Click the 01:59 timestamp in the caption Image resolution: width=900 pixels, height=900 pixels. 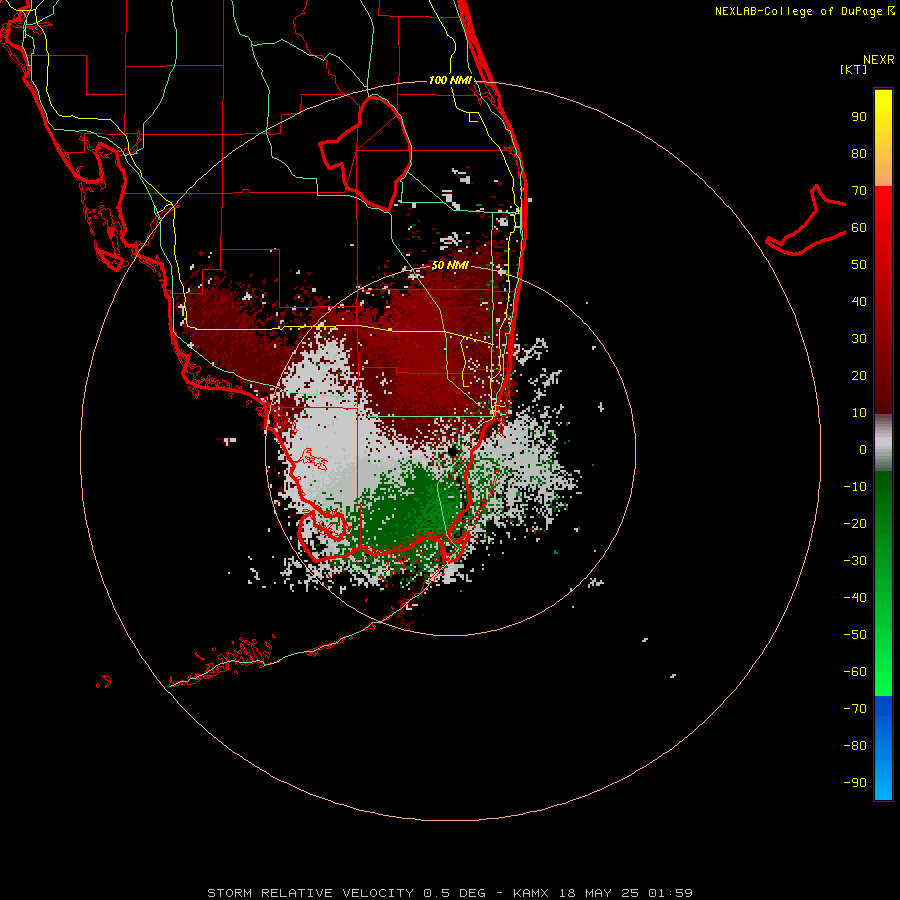coord(670,893)
